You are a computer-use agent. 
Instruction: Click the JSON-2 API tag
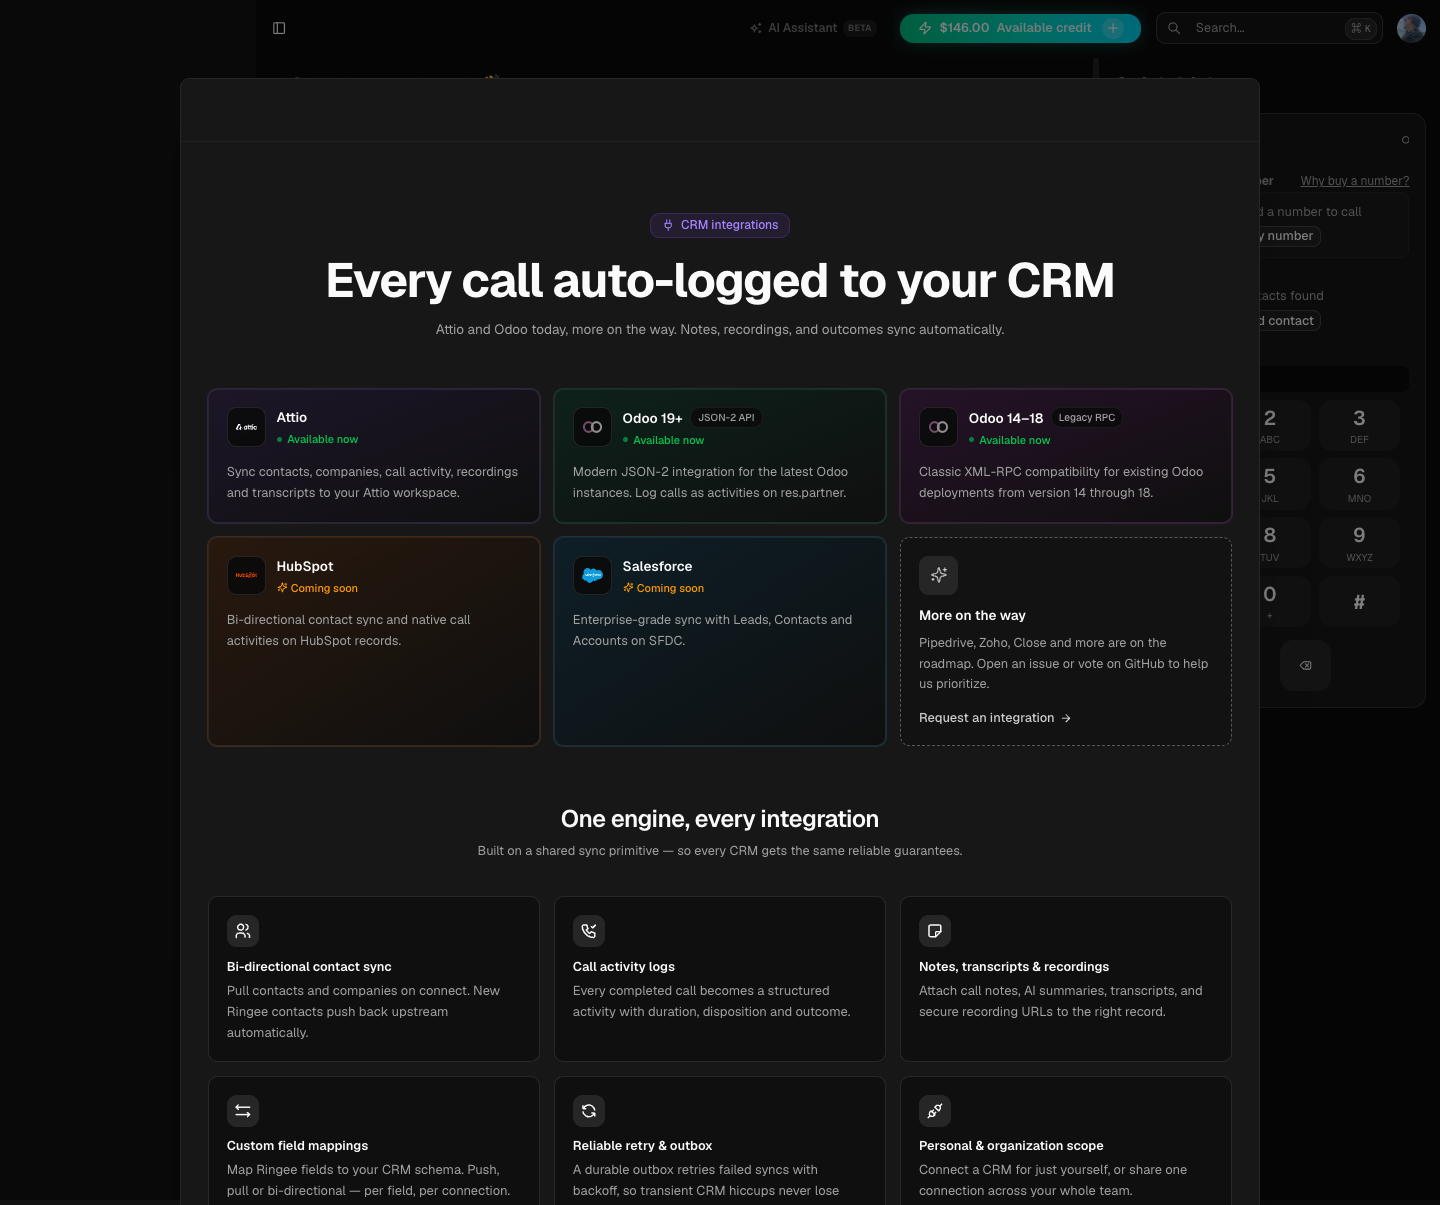click(727, 418)
